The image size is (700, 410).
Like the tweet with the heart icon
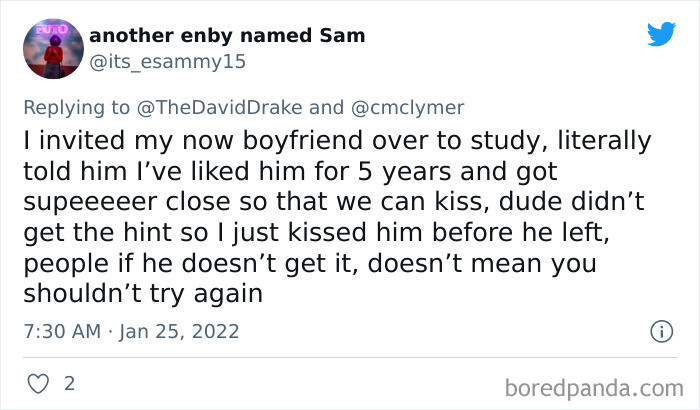click(x=36, y=383)
